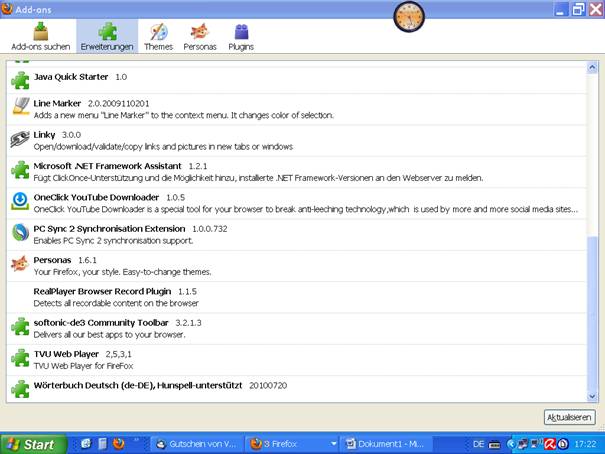Image resolution: width=605 pixels, height=454 pixels.
Task: Open the Windows Start menu
Action: [x=34, y=444]
